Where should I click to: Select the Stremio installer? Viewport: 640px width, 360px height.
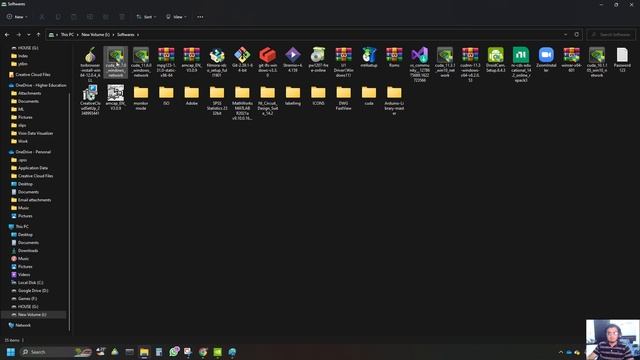point(293,60)
